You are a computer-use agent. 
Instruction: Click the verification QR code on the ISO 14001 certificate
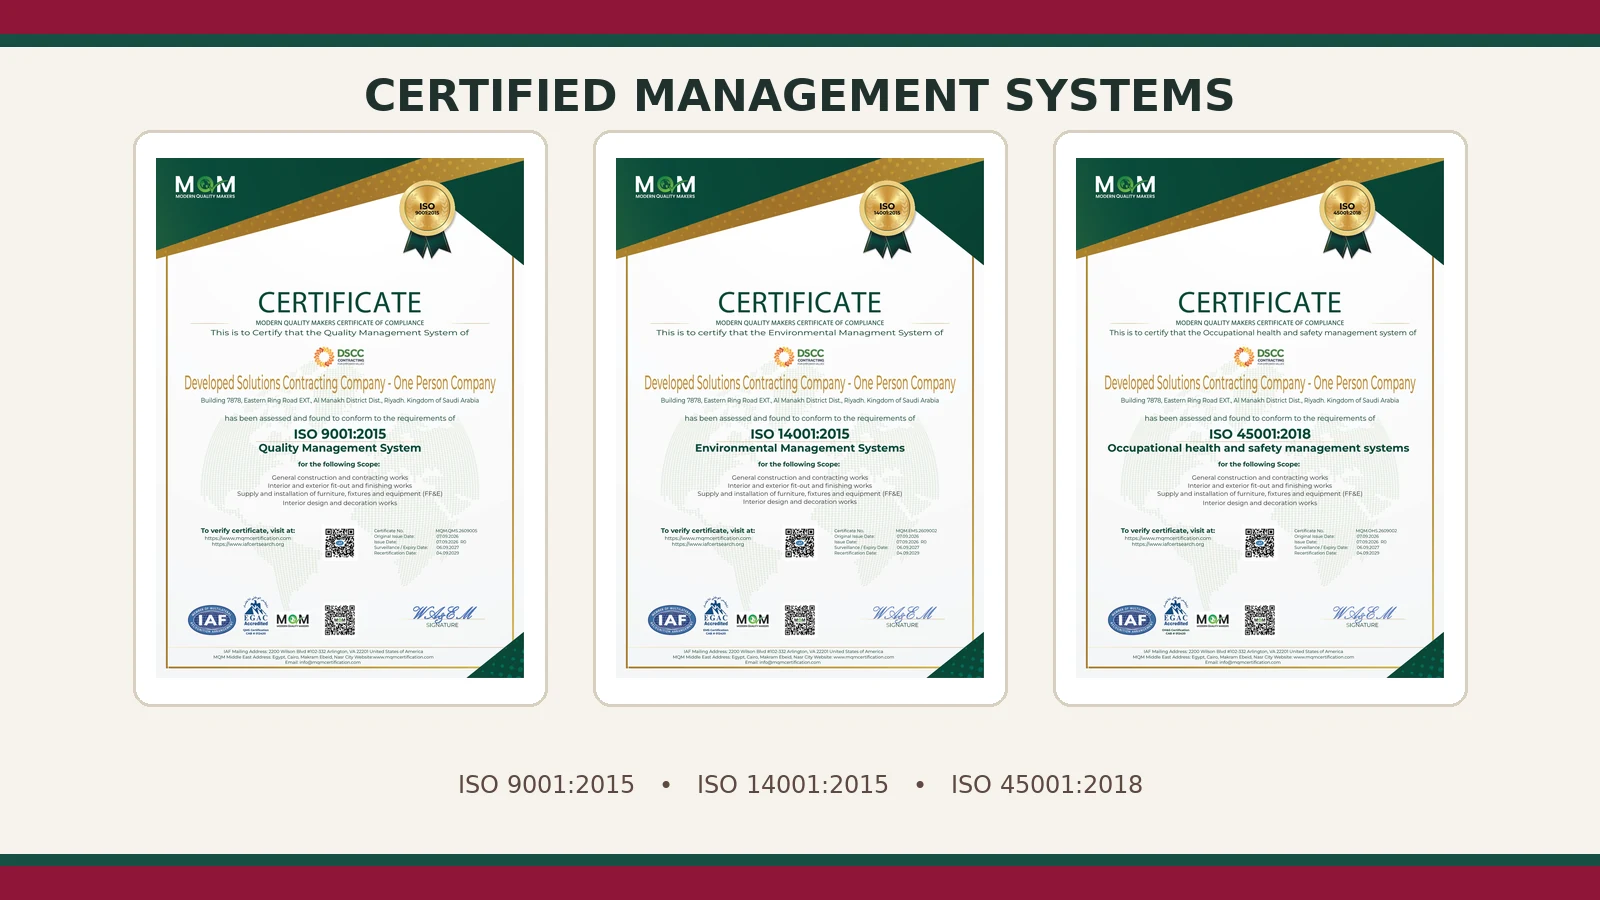(x=800, y=543)
